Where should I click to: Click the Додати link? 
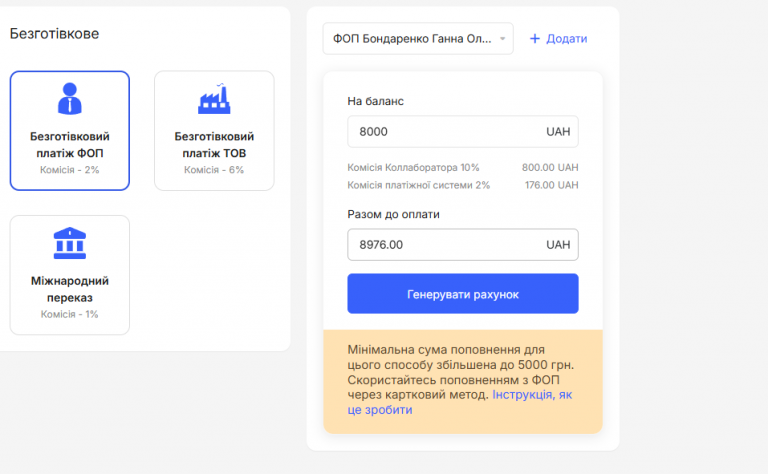click(x=567, y=39)
